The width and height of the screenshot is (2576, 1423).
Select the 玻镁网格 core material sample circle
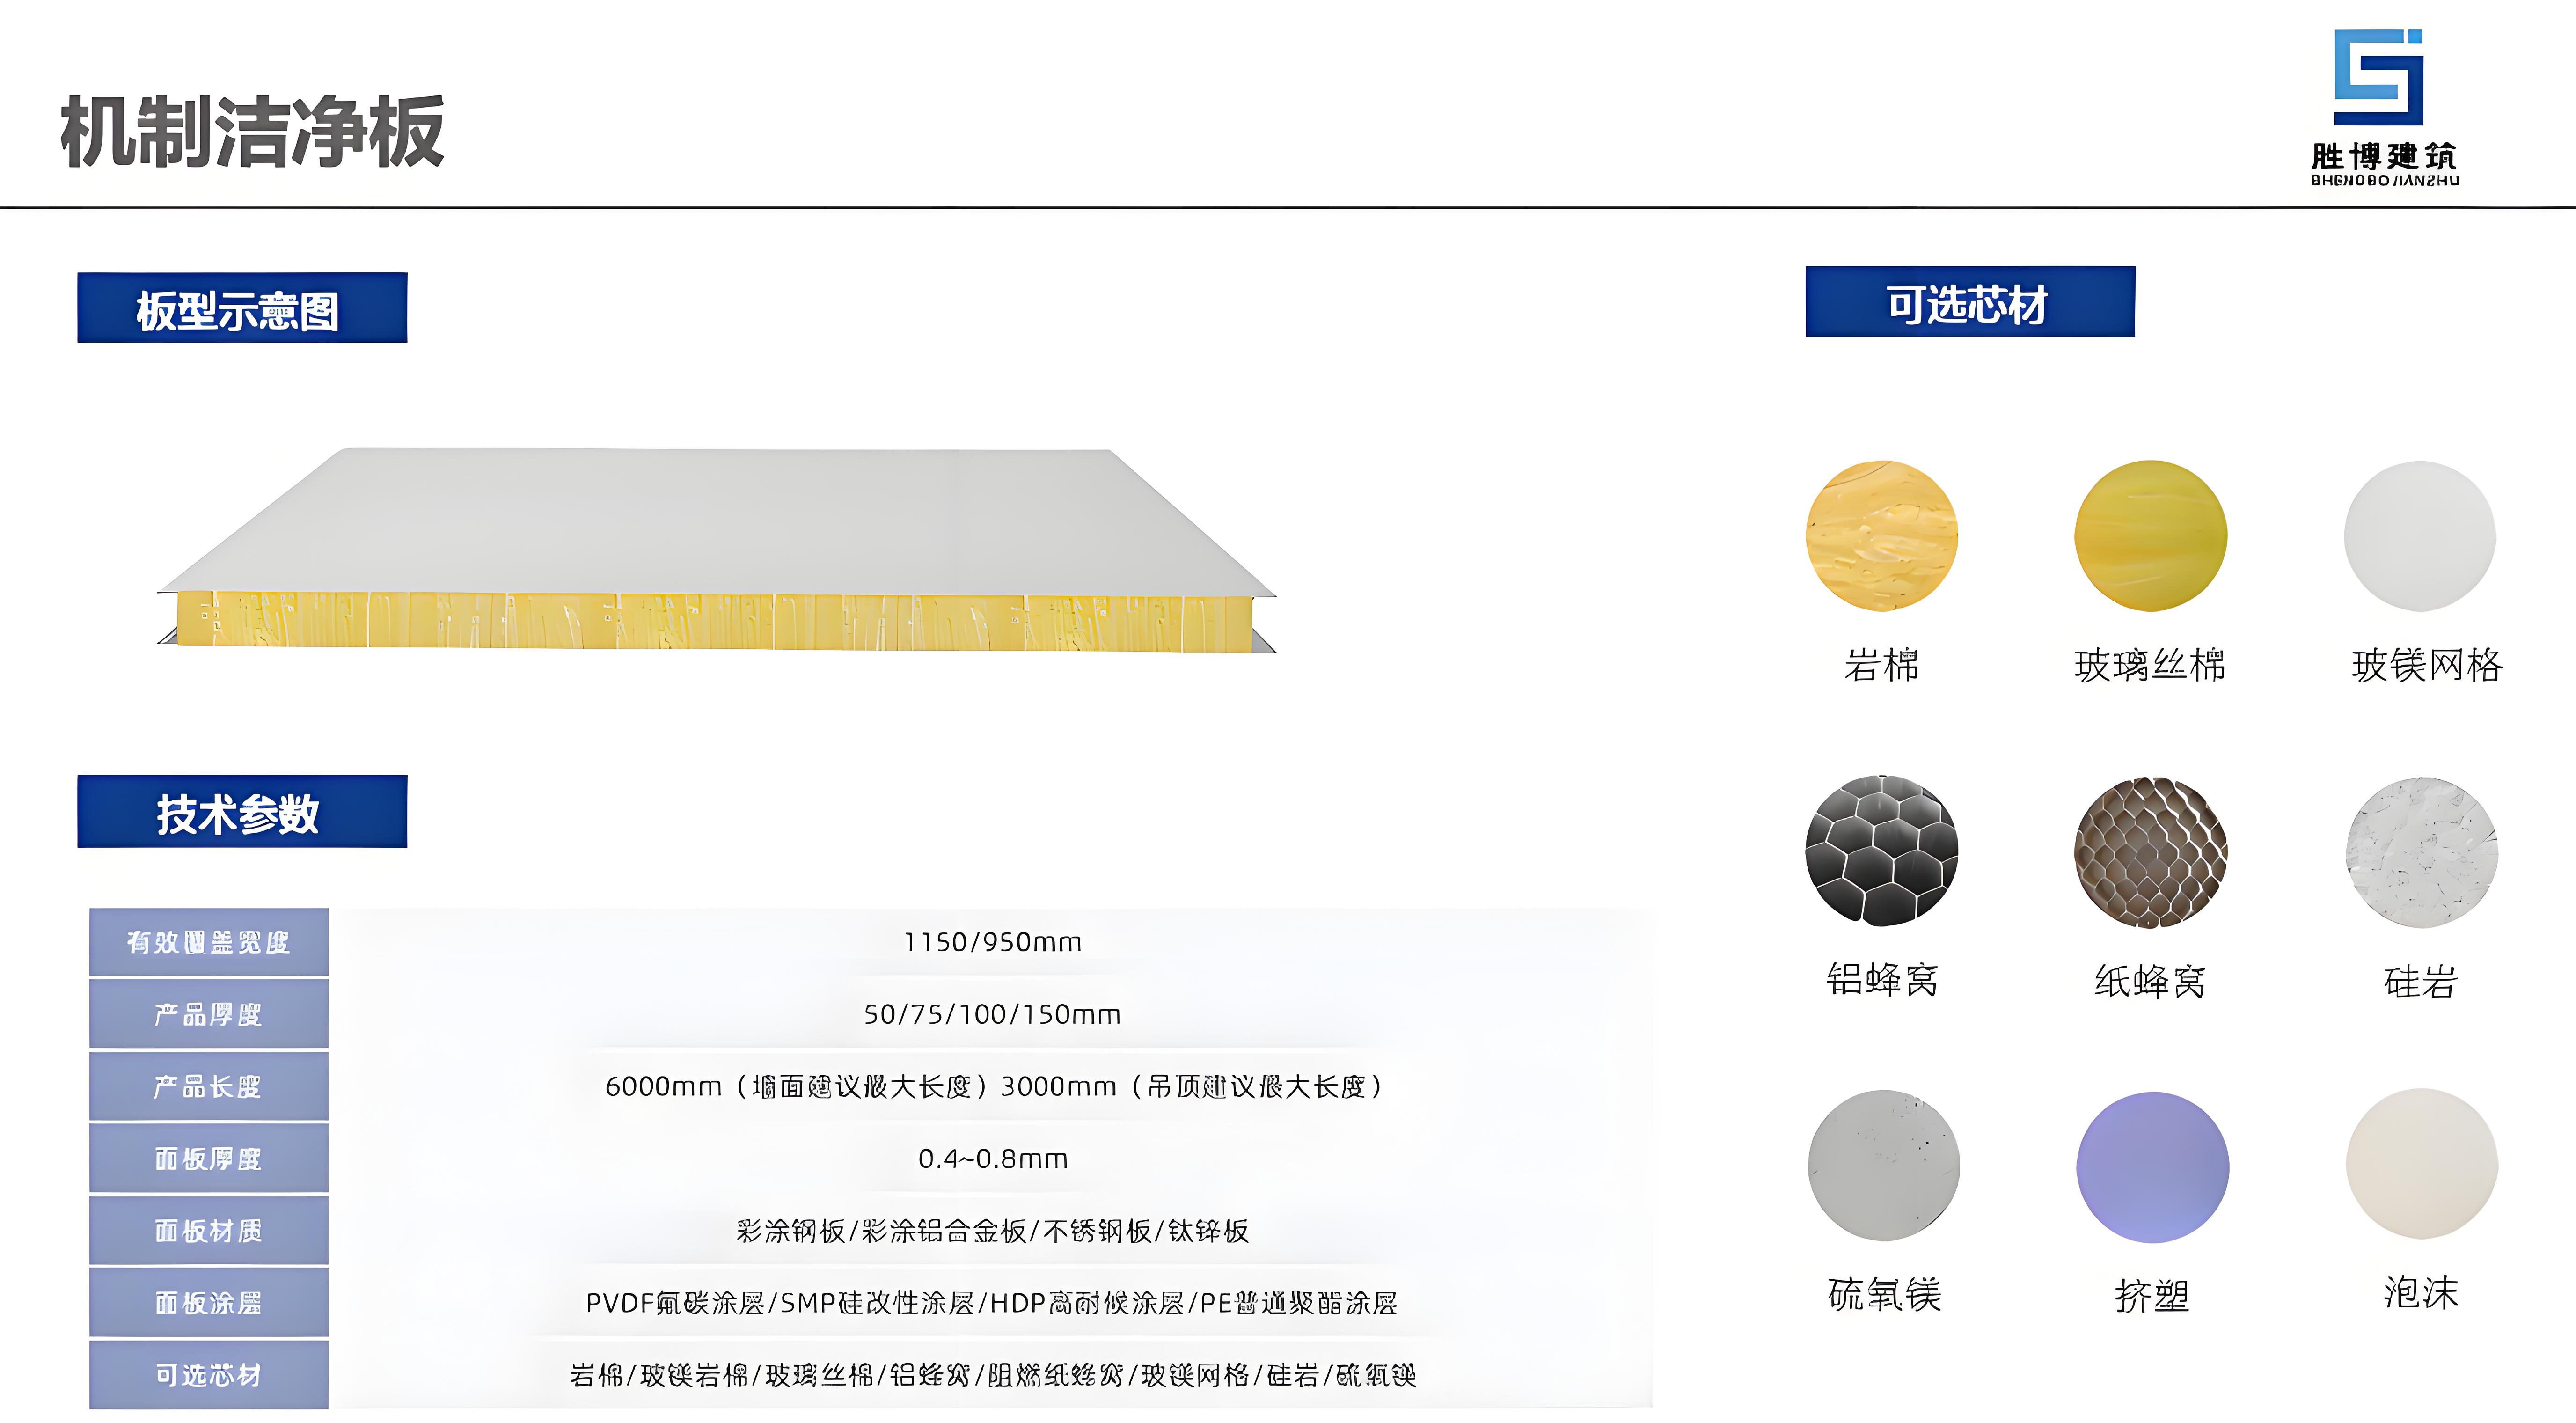[x=2420, y=536]
